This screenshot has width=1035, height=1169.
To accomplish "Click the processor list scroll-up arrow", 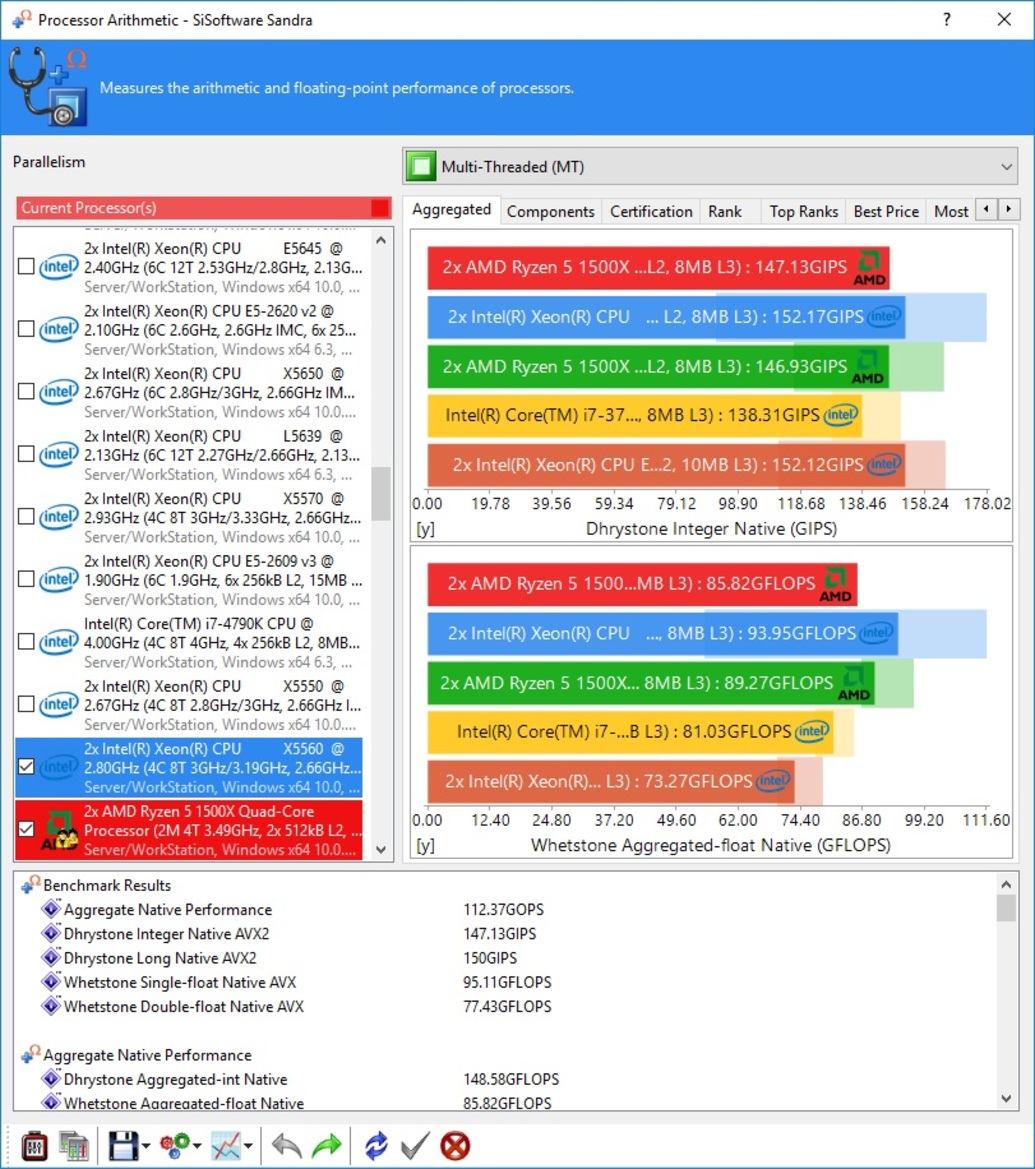I will [381, 241].
